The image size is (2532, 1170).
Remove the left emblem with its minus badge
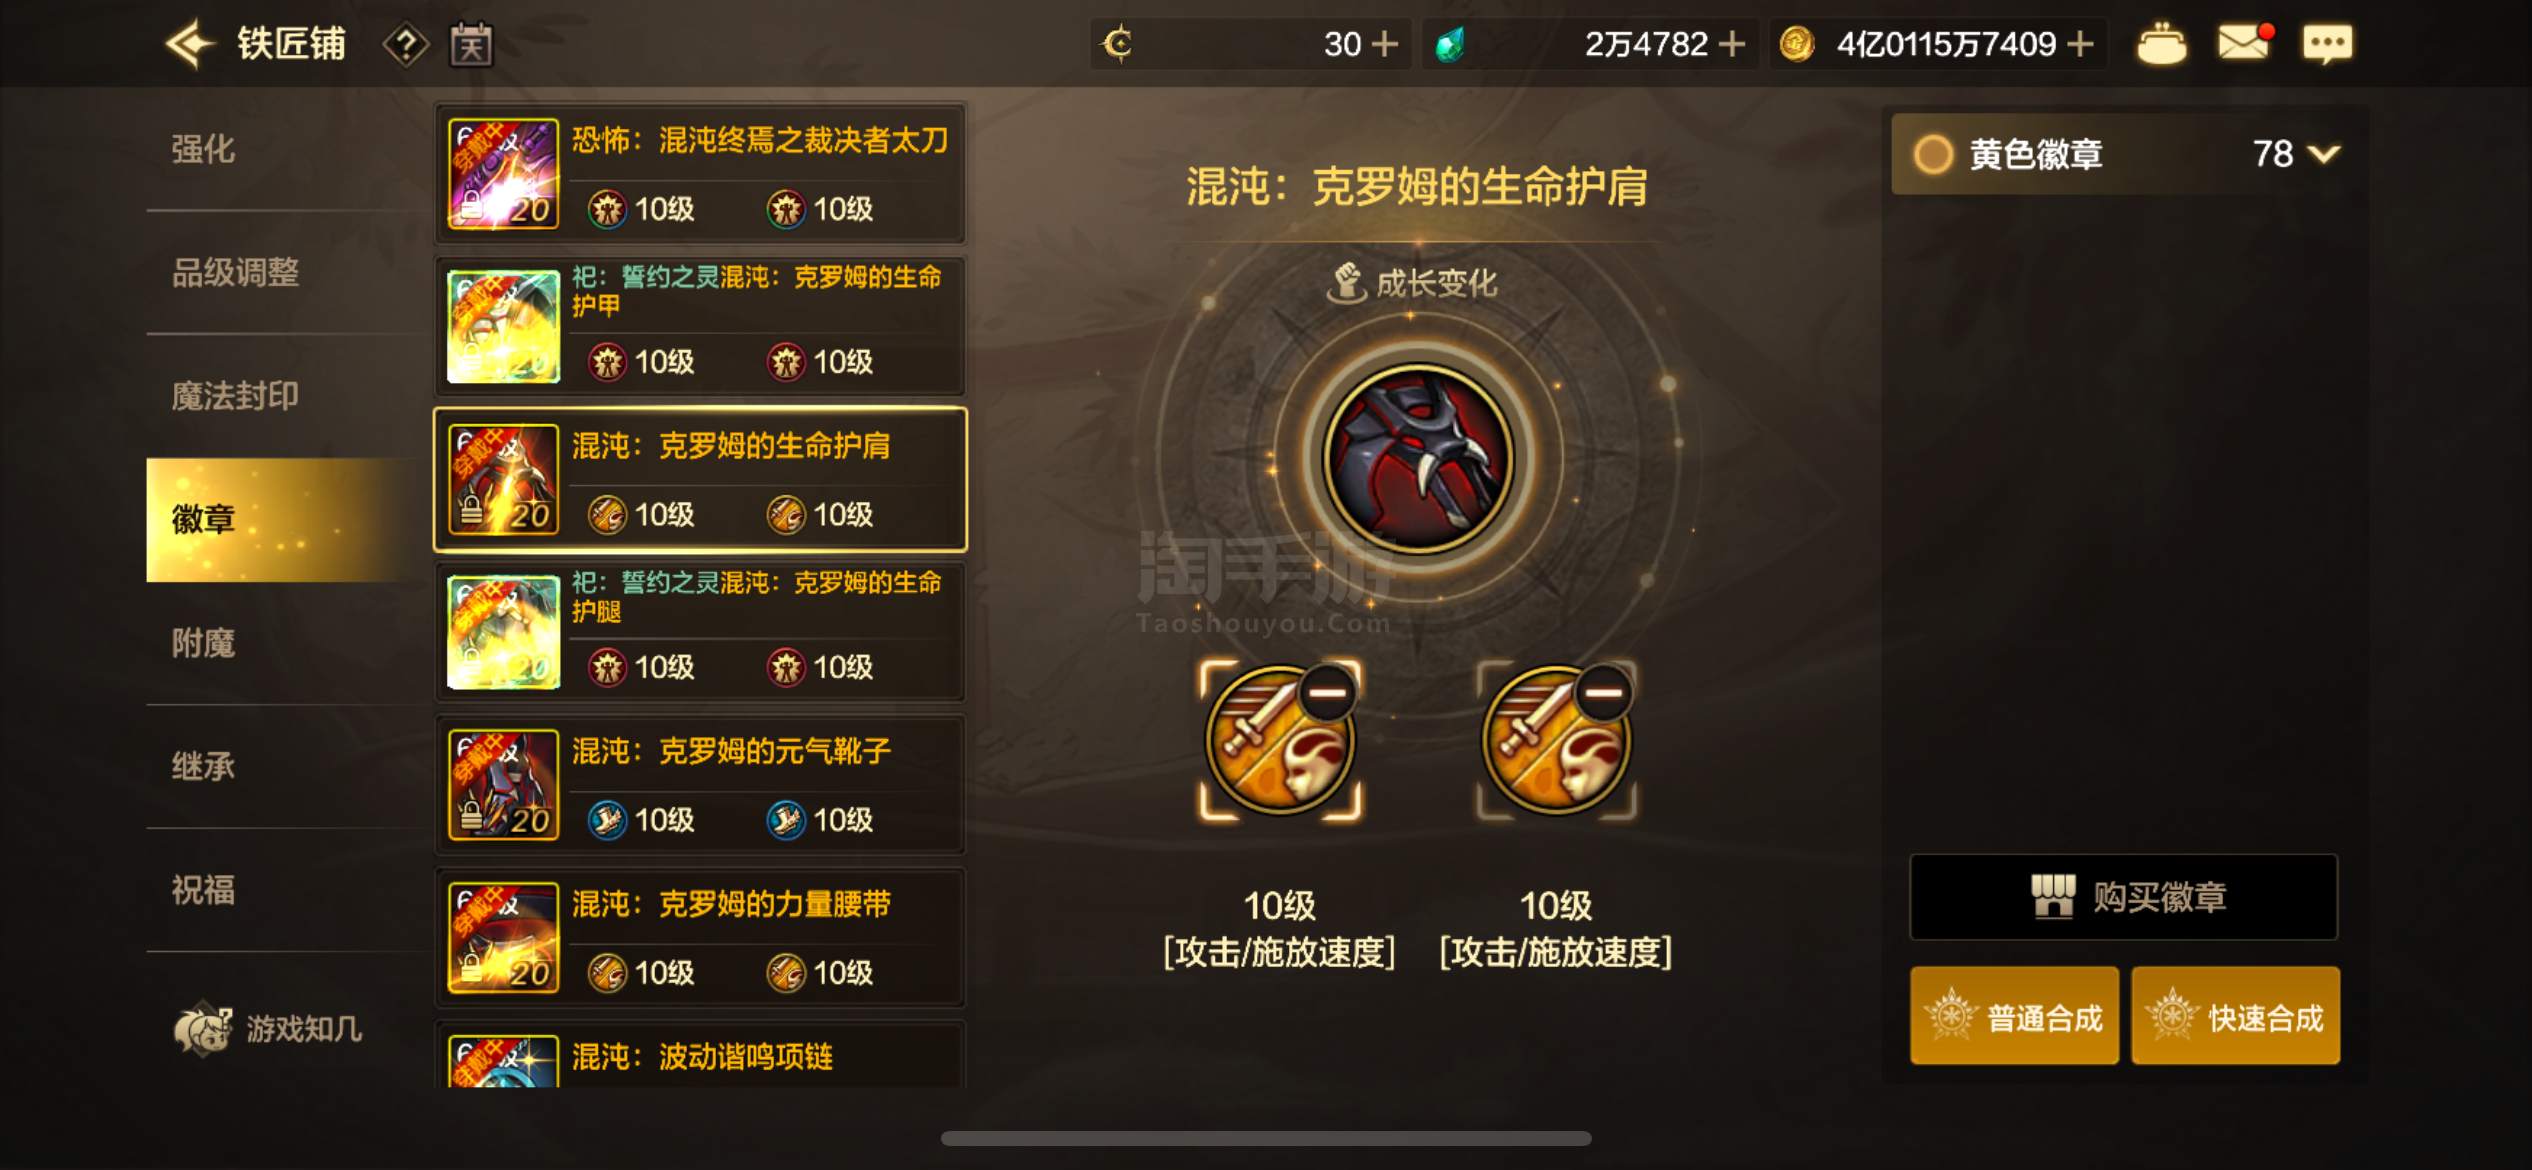pyautogui.click(x=1328, y=693)
